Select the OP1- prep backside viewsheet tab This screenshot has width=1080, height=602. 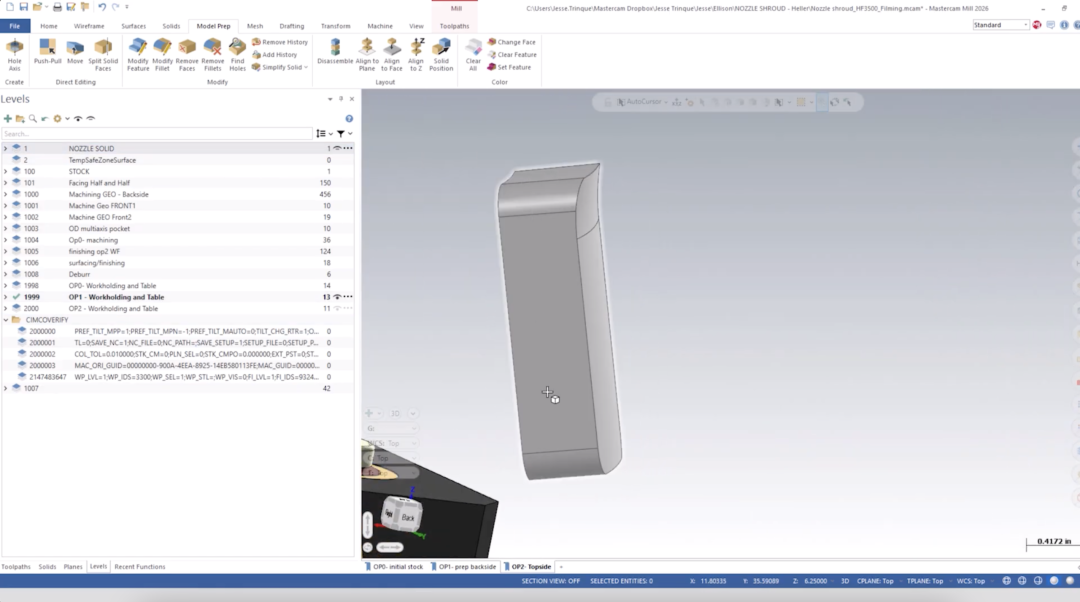coord(463,567)
